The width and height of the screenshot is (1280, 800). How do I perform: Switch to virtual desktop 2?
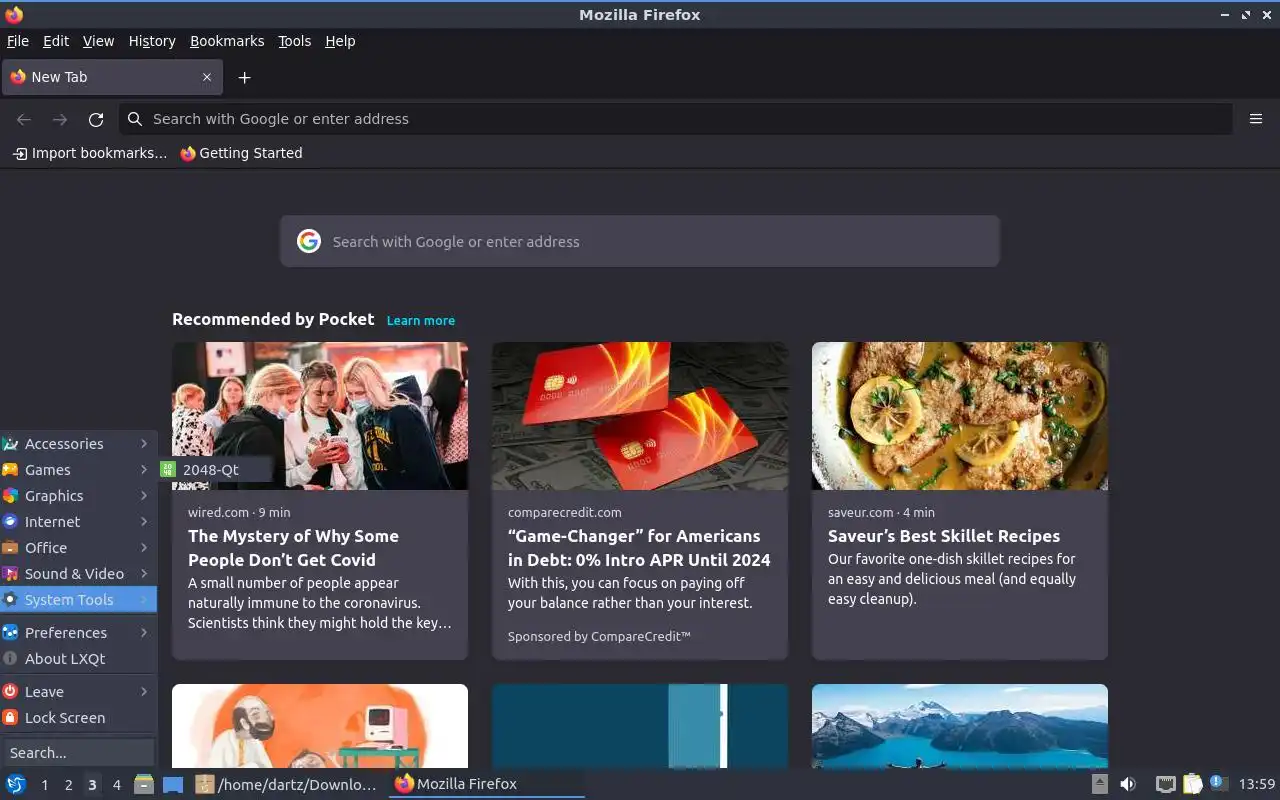(68, 784)
